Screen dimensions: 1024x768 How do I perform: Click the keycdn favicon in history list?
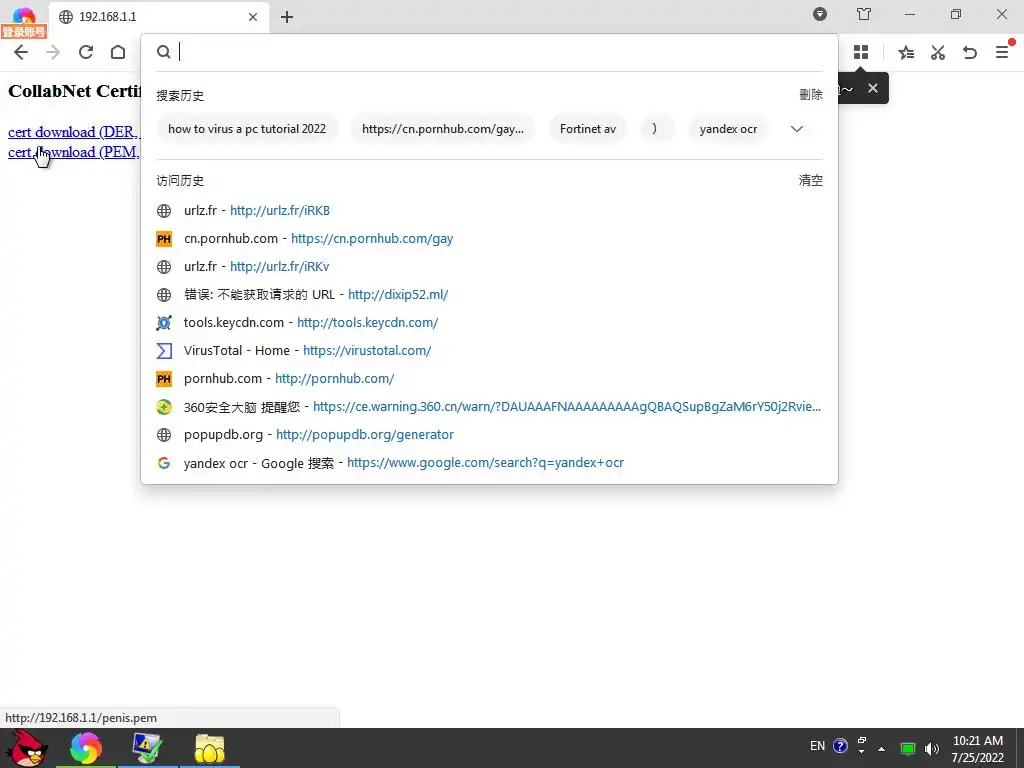click(x=164, y=323)
